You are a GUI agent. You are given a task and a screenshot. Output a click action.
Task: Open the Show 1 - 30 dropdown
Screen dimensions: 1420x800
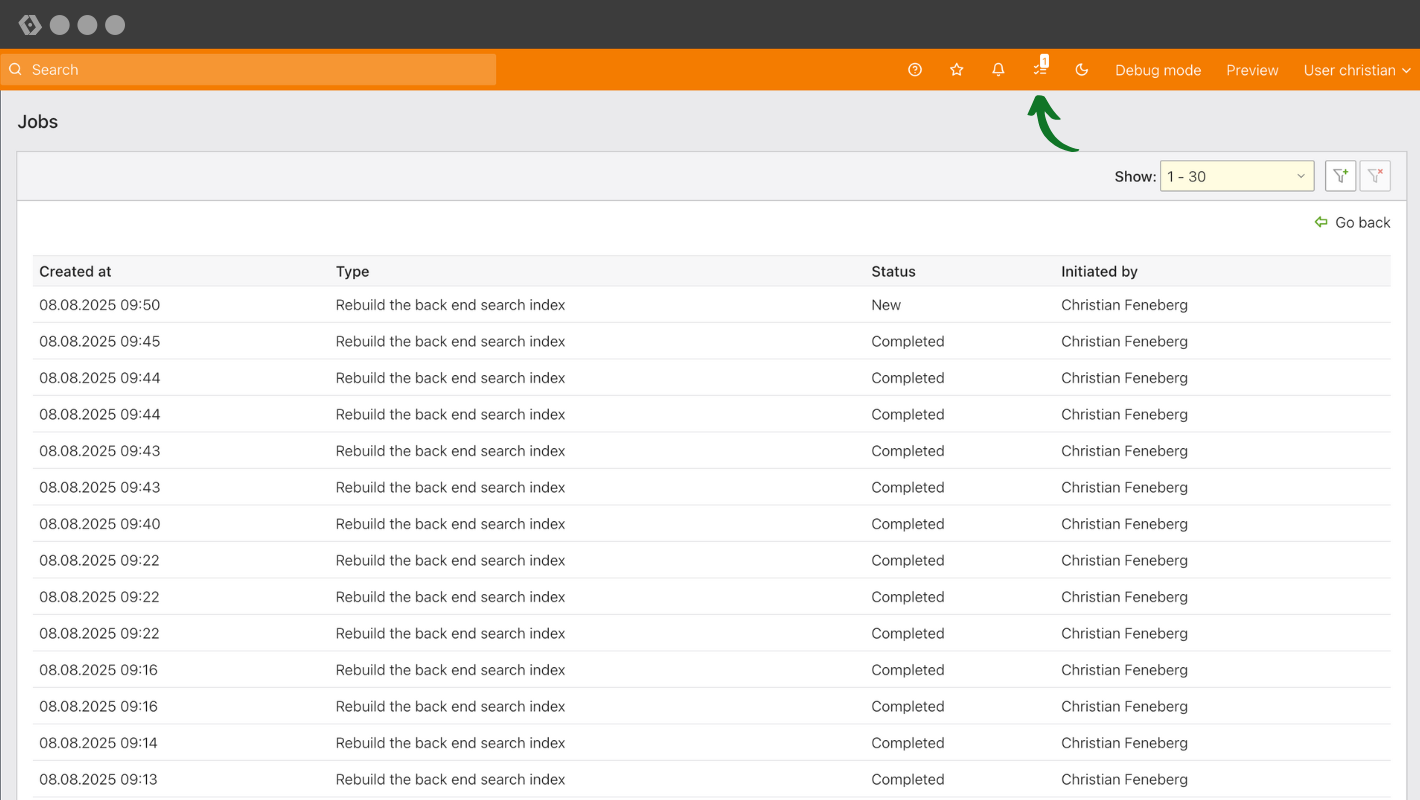click(1236, 176)
